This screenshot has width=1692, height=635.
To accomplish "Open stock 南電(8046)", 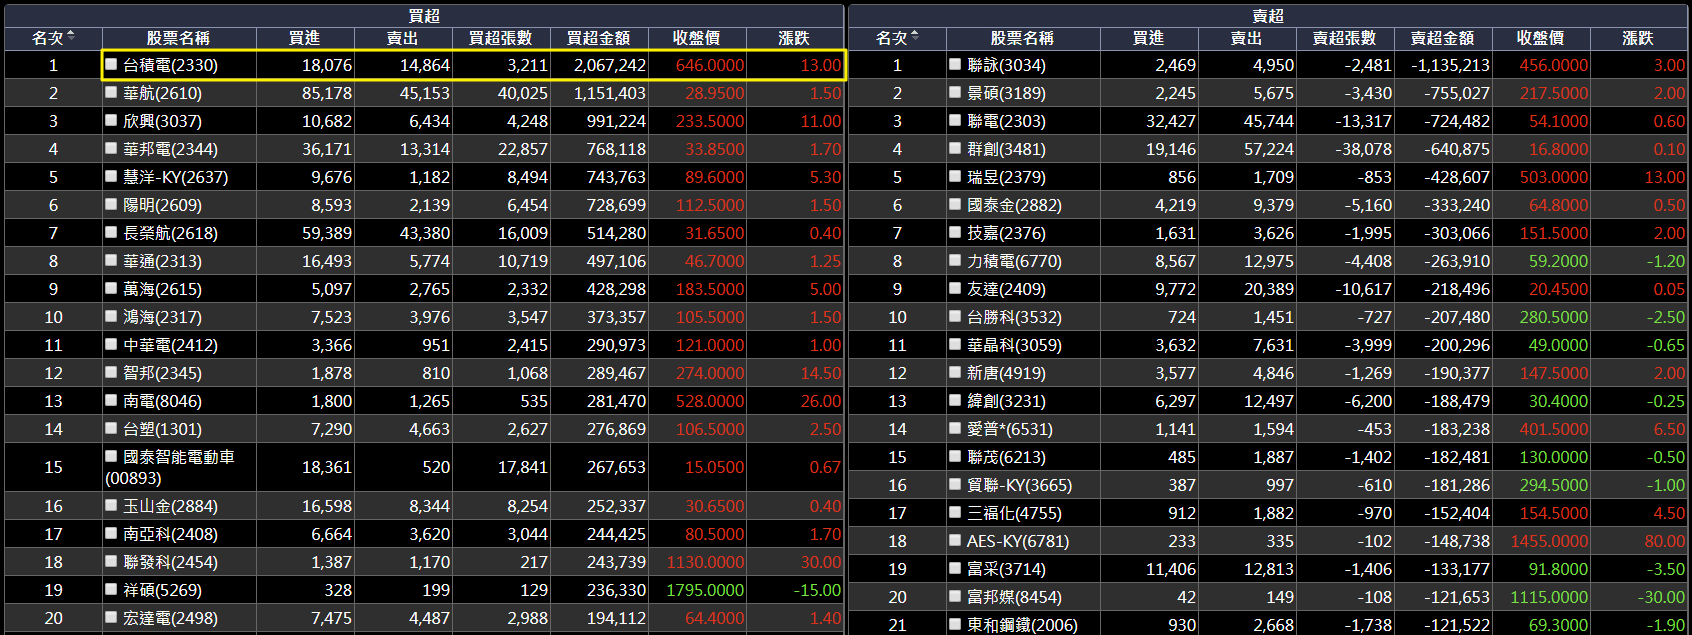I will coord(162,401).
